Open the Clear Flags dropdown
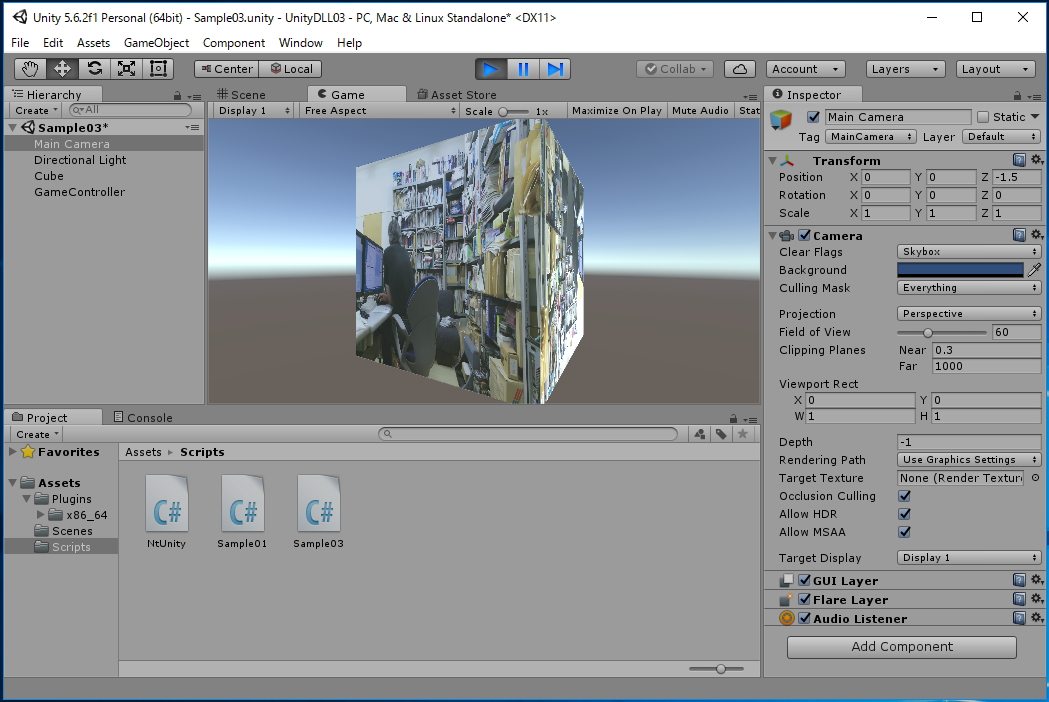1049x702 pixels. coord(968,252)
